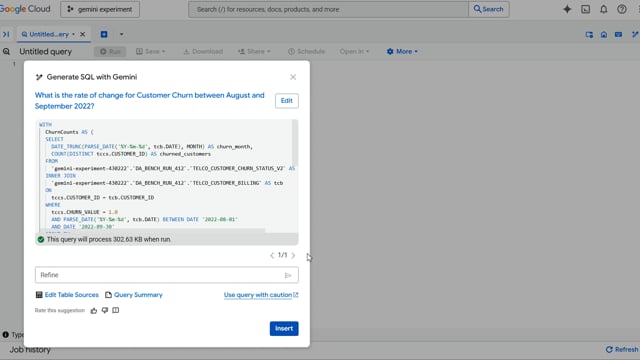Image resolution: width=640 pixels, height=360 pixels.
Task: Open Edit Table Sources
Action: coord(67,295)
